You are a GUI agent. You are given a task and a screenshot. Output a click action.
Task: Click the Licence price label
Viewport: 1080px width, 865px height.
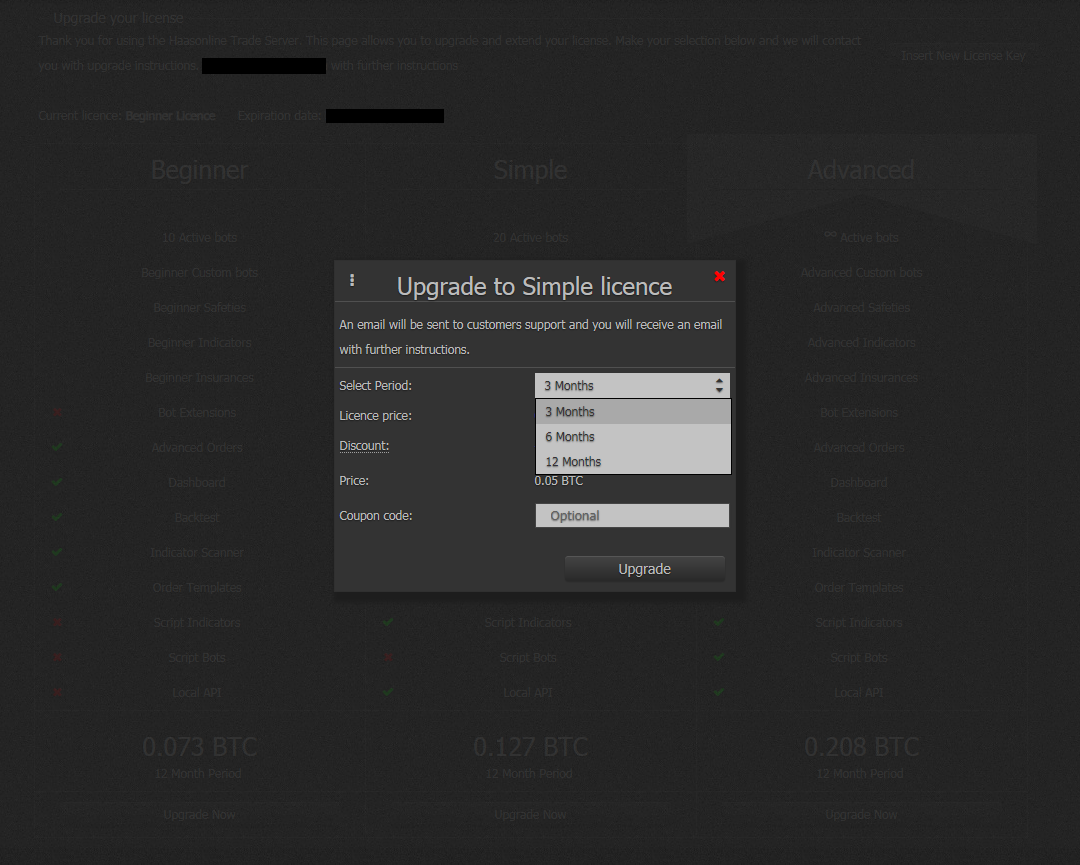375,416
